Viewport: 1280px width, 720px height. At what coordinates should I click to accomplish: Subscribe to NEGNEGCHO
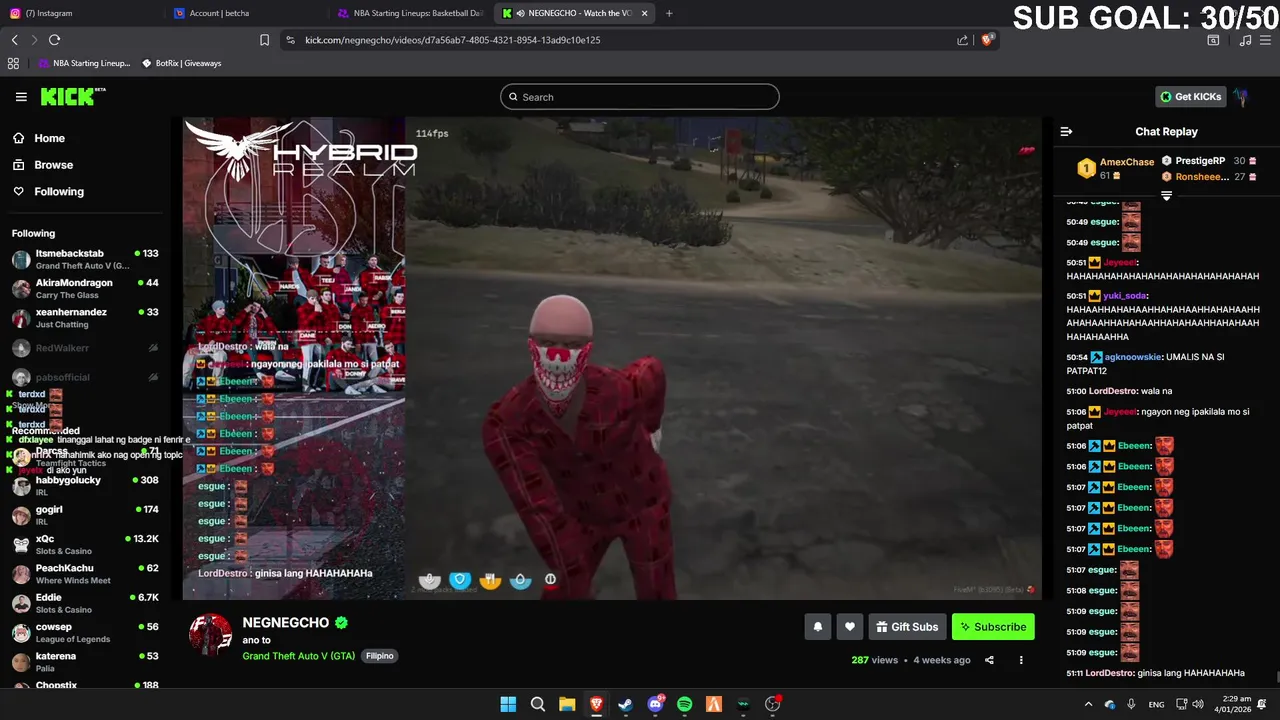pyautogui.click(x=993, y=627)
